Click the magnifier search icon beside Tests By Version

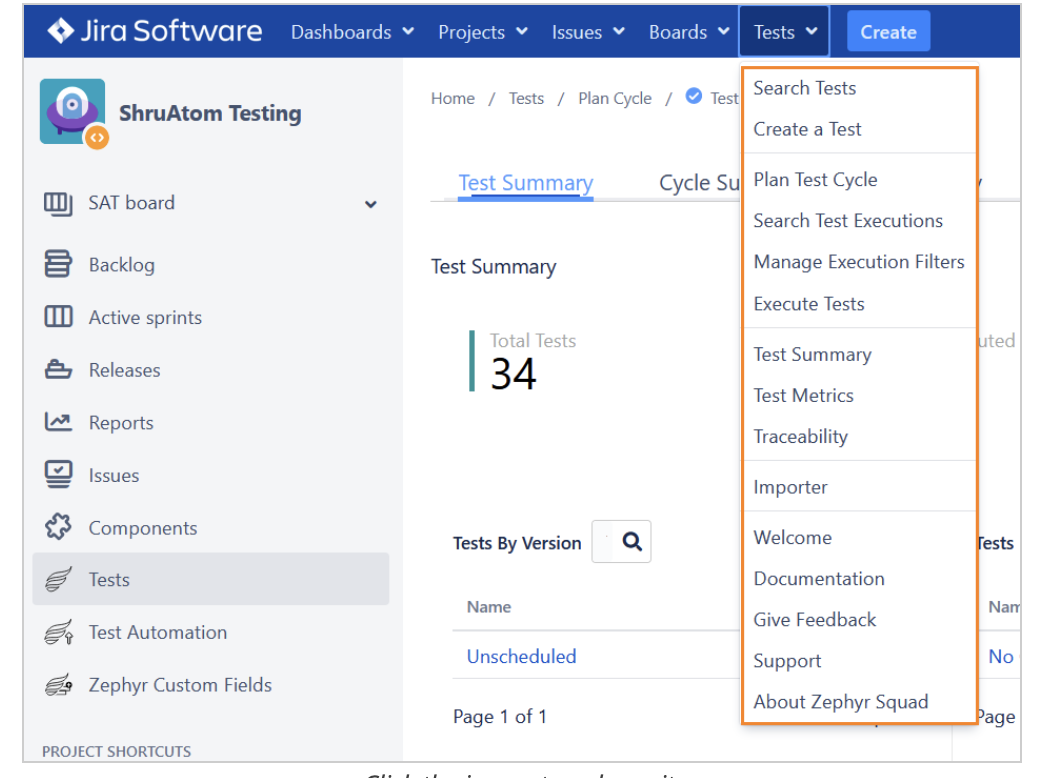coord(632,542)
